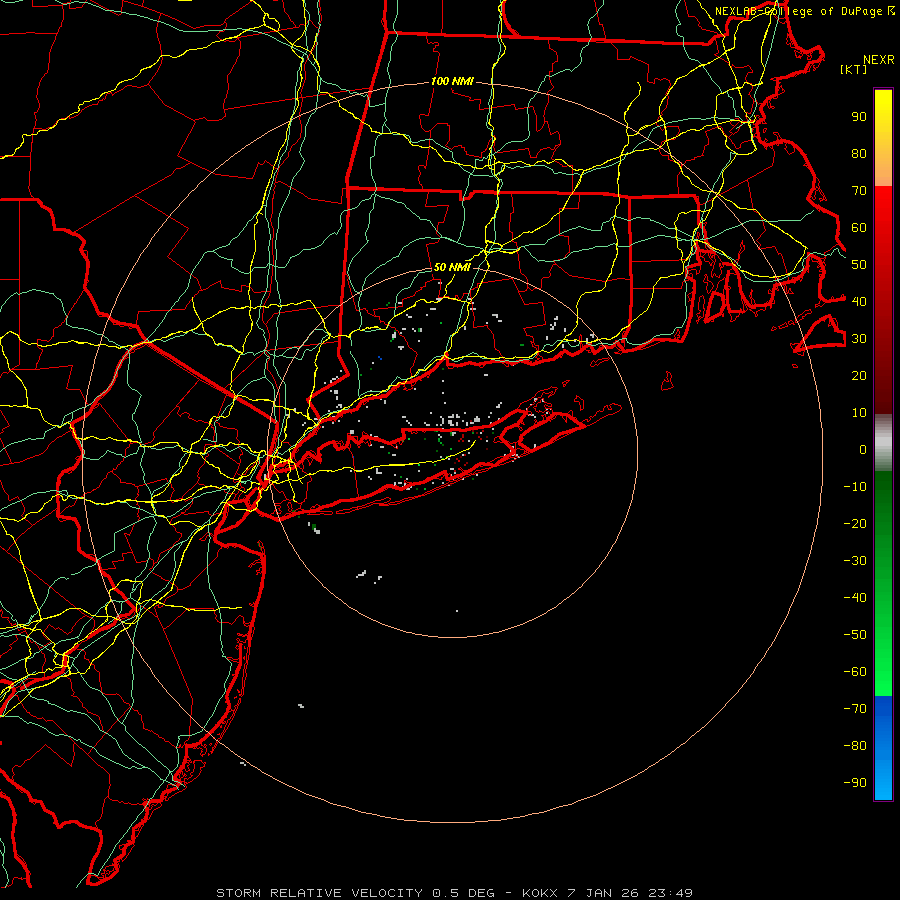Click the "100 NMI" range ring label

(x=452, y=82)
